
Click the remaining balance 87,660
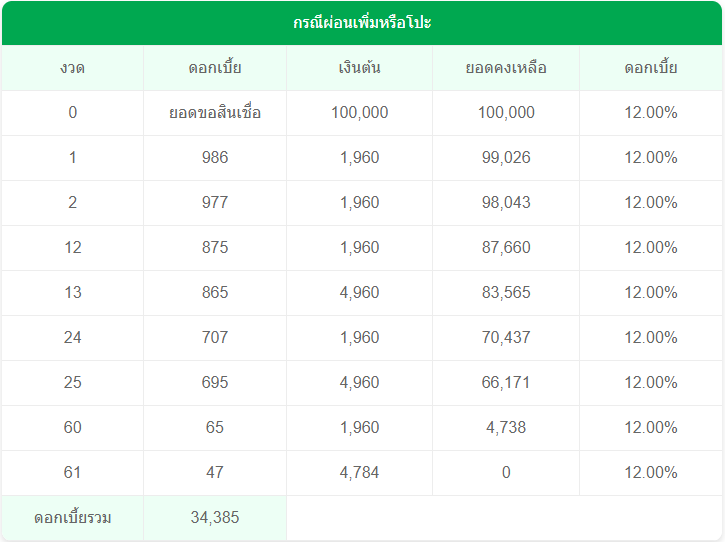(x=506, y=248)
